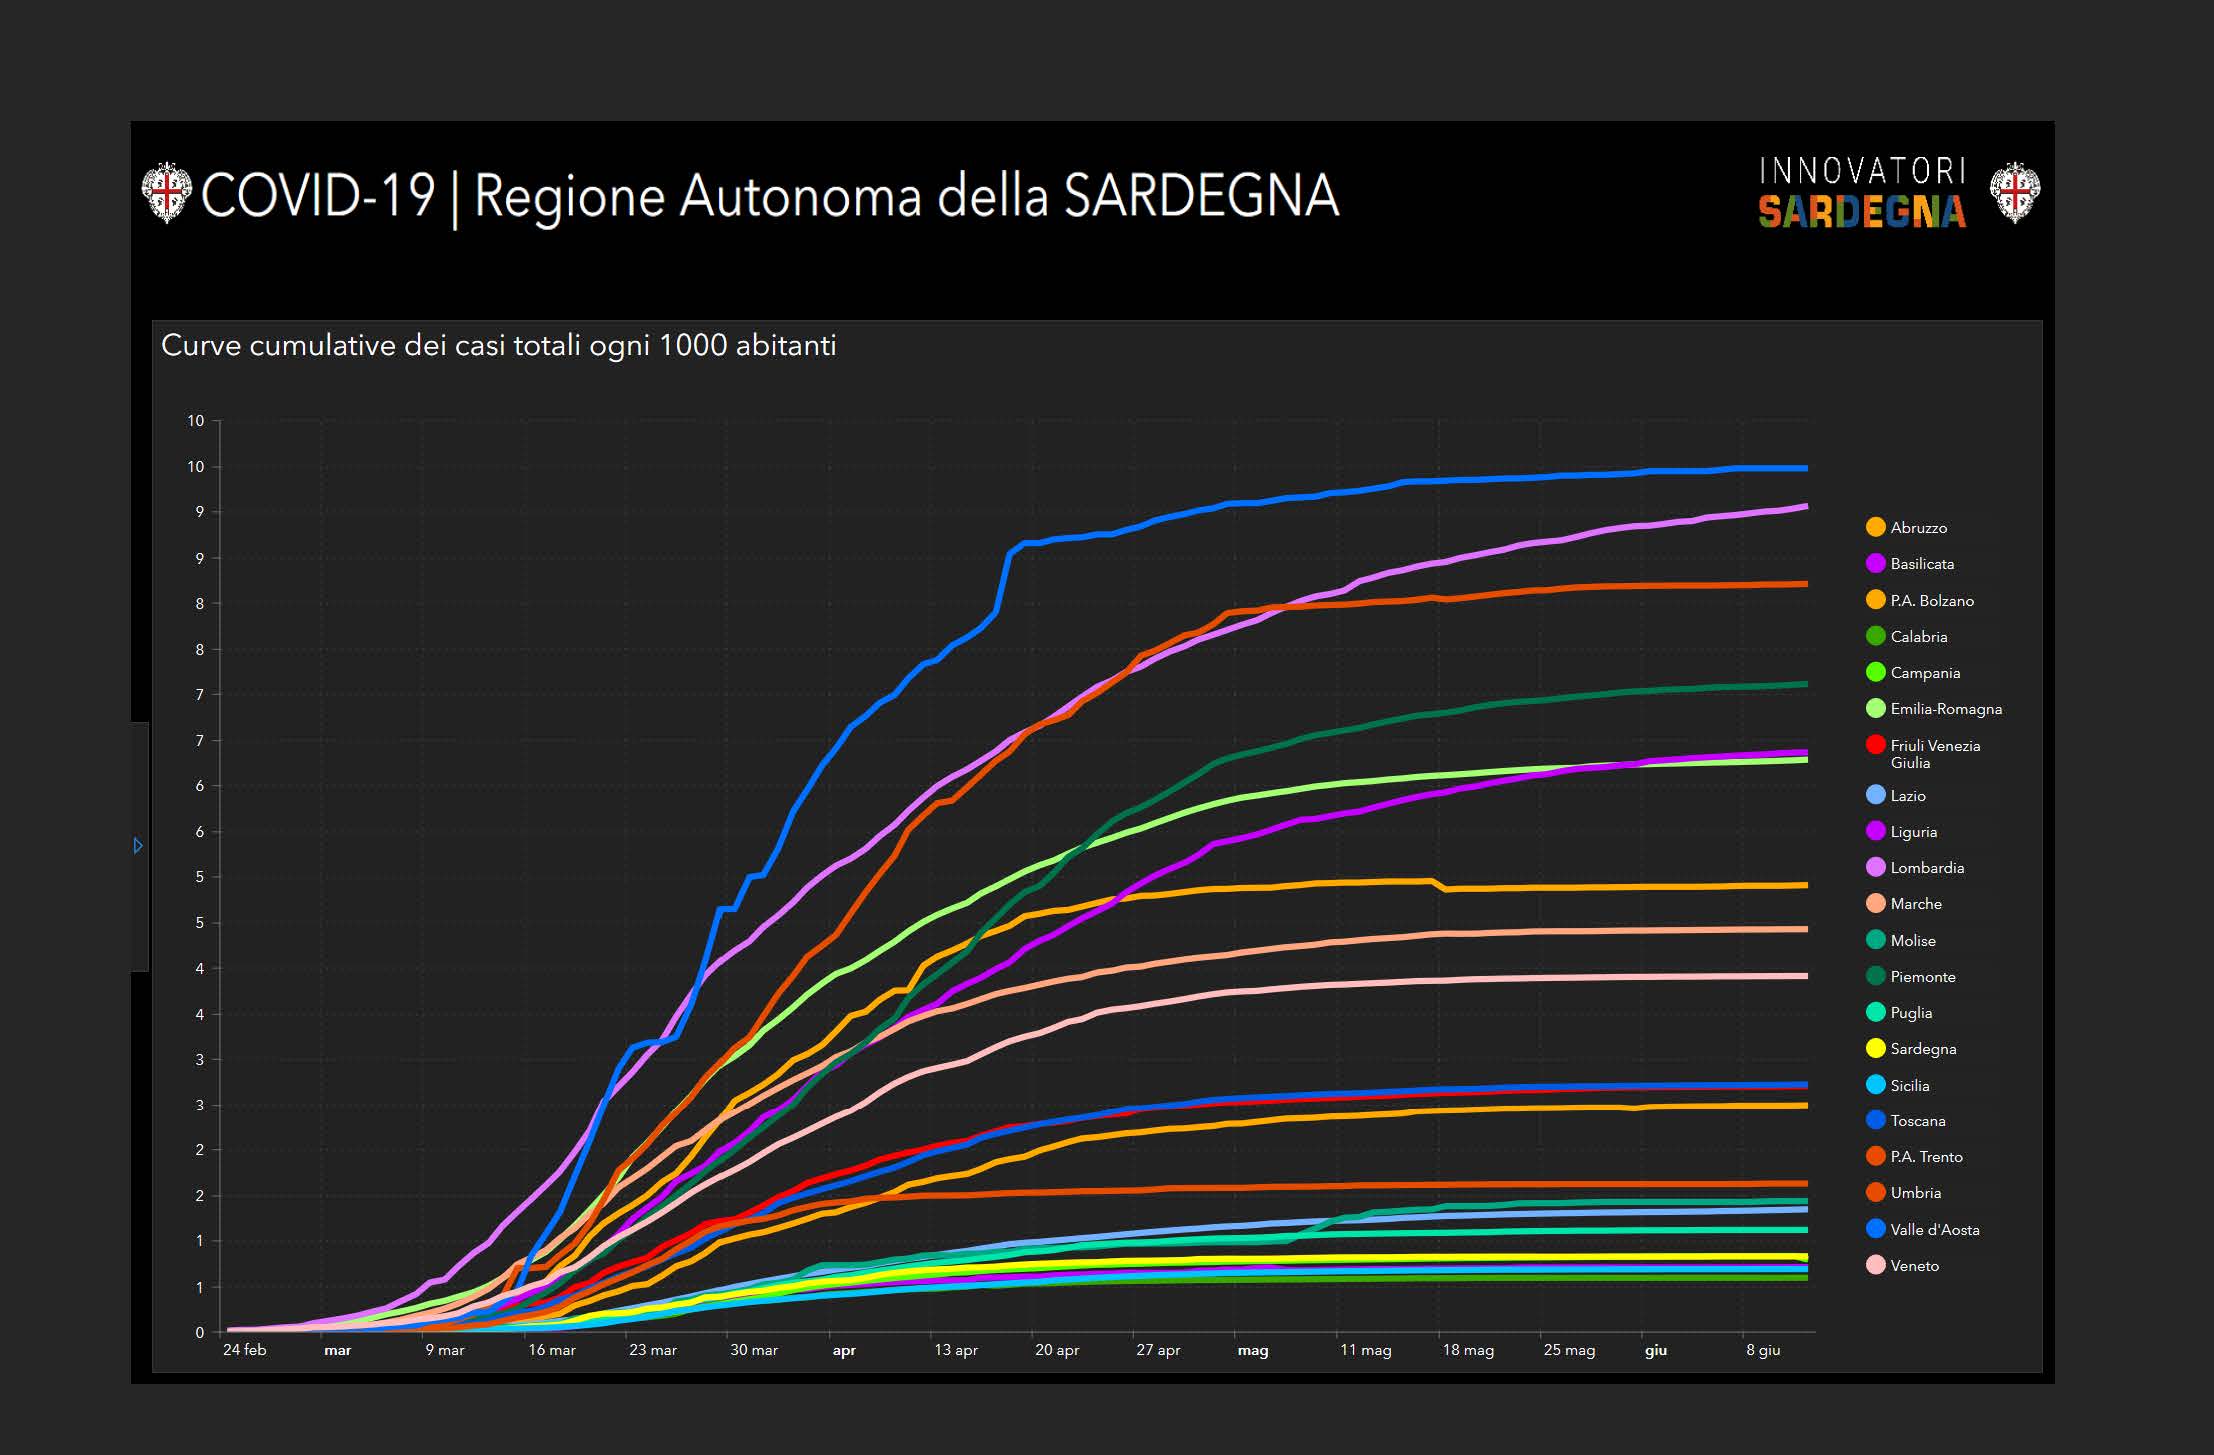Click the Innovatori Sardegna logo
Image resolution: width=2214 pixels, height=1455 pixels.
click(1862, 192)
